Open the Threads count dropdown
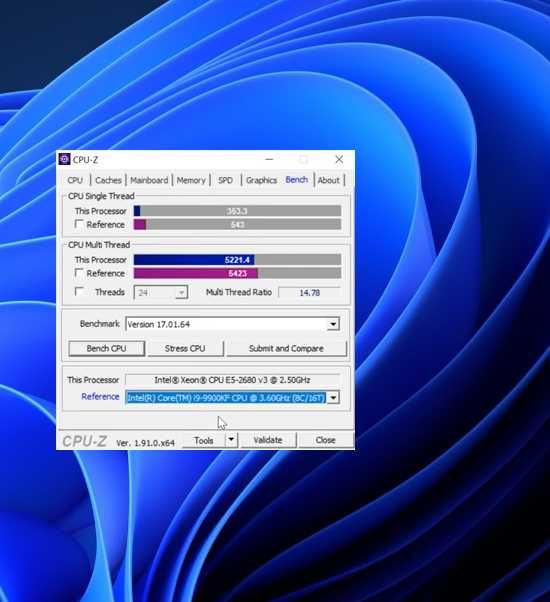 [181, 293]
